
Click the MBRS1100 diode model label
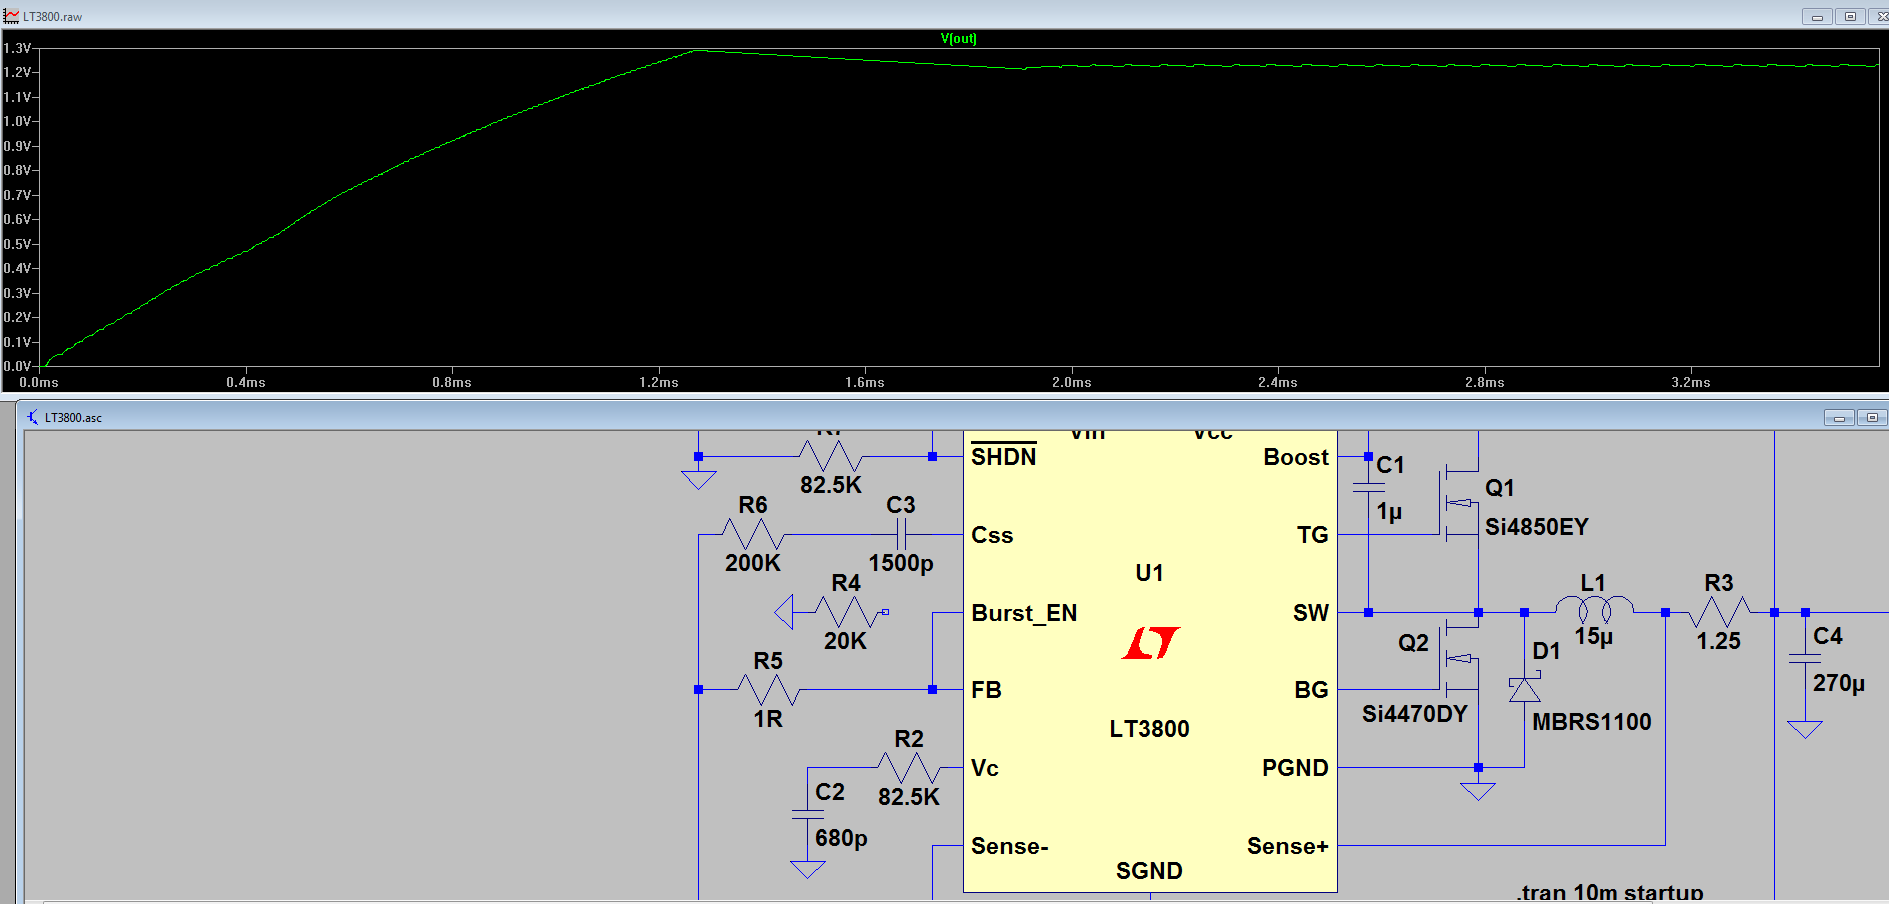tap(1592, 722)
